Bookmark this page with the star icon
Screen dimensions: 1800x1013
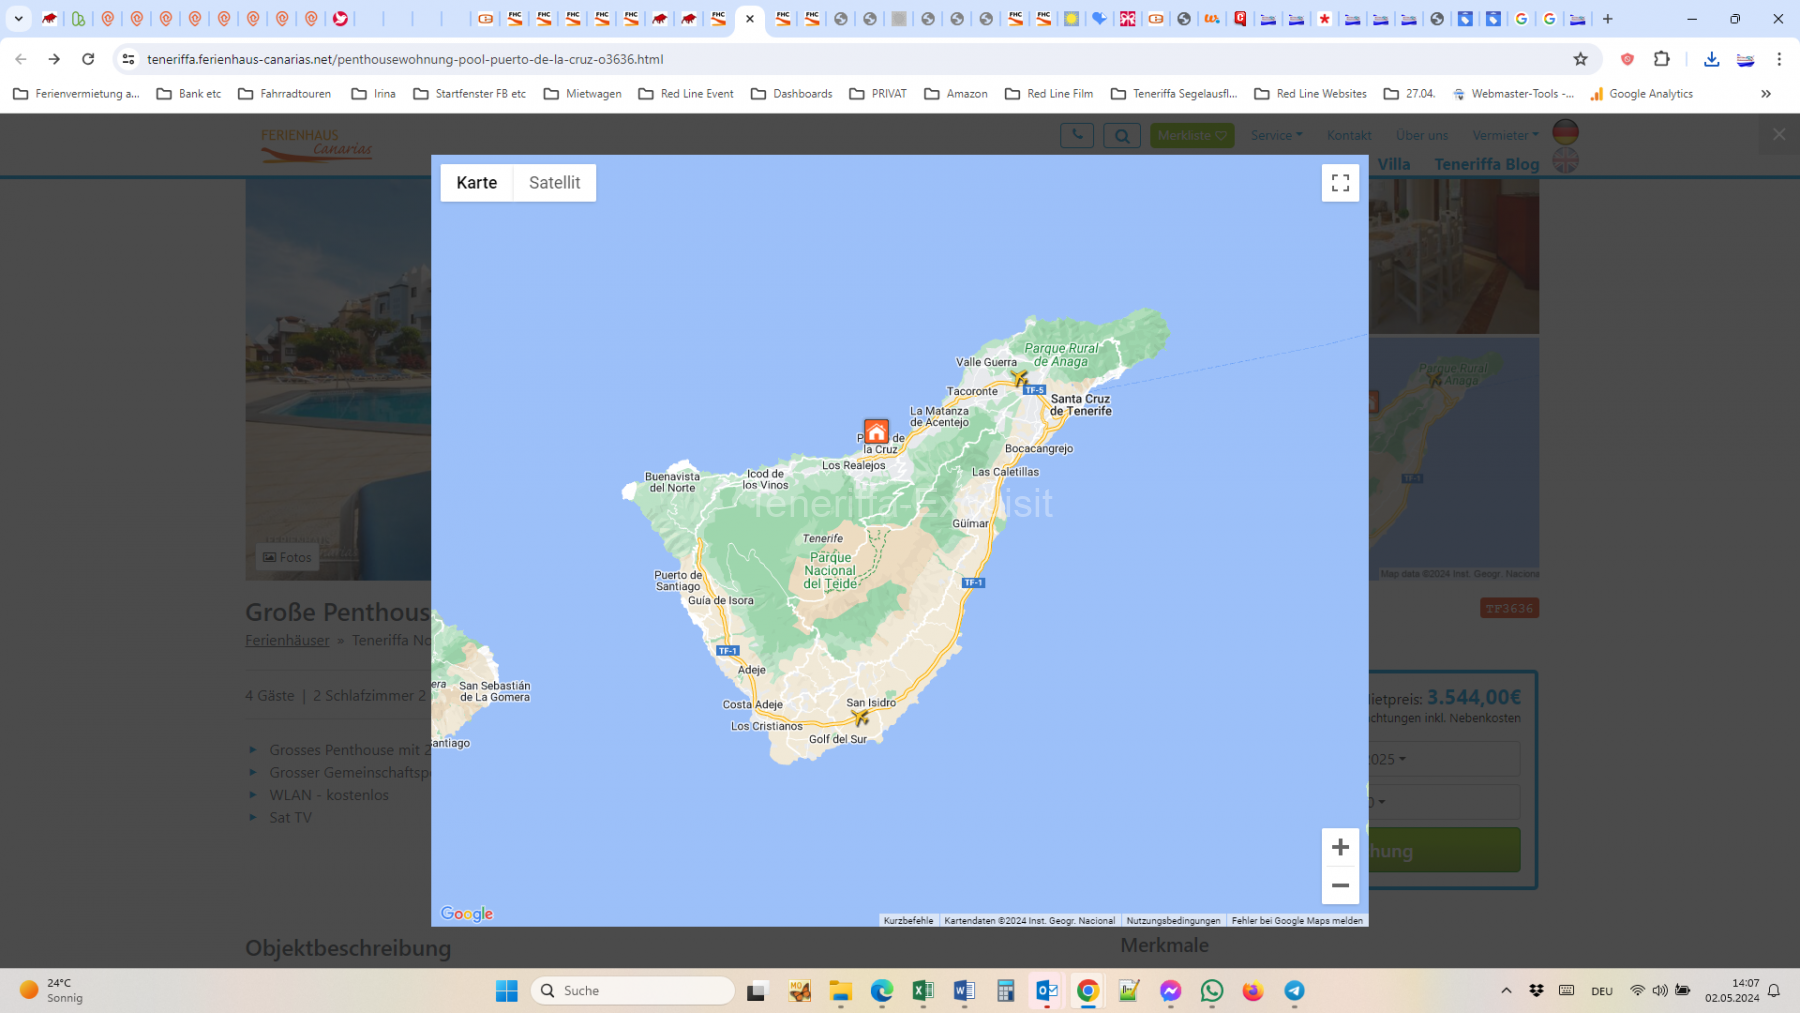1580,59
